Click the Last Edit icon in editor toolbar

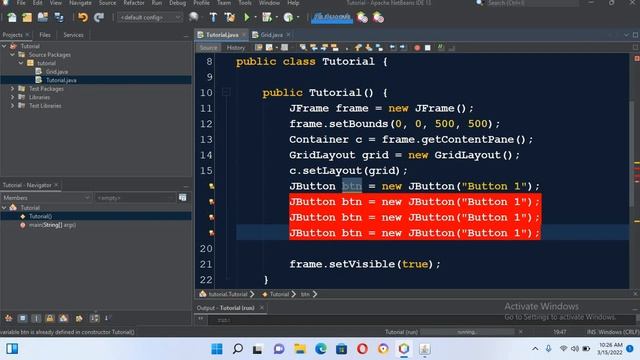259,47
